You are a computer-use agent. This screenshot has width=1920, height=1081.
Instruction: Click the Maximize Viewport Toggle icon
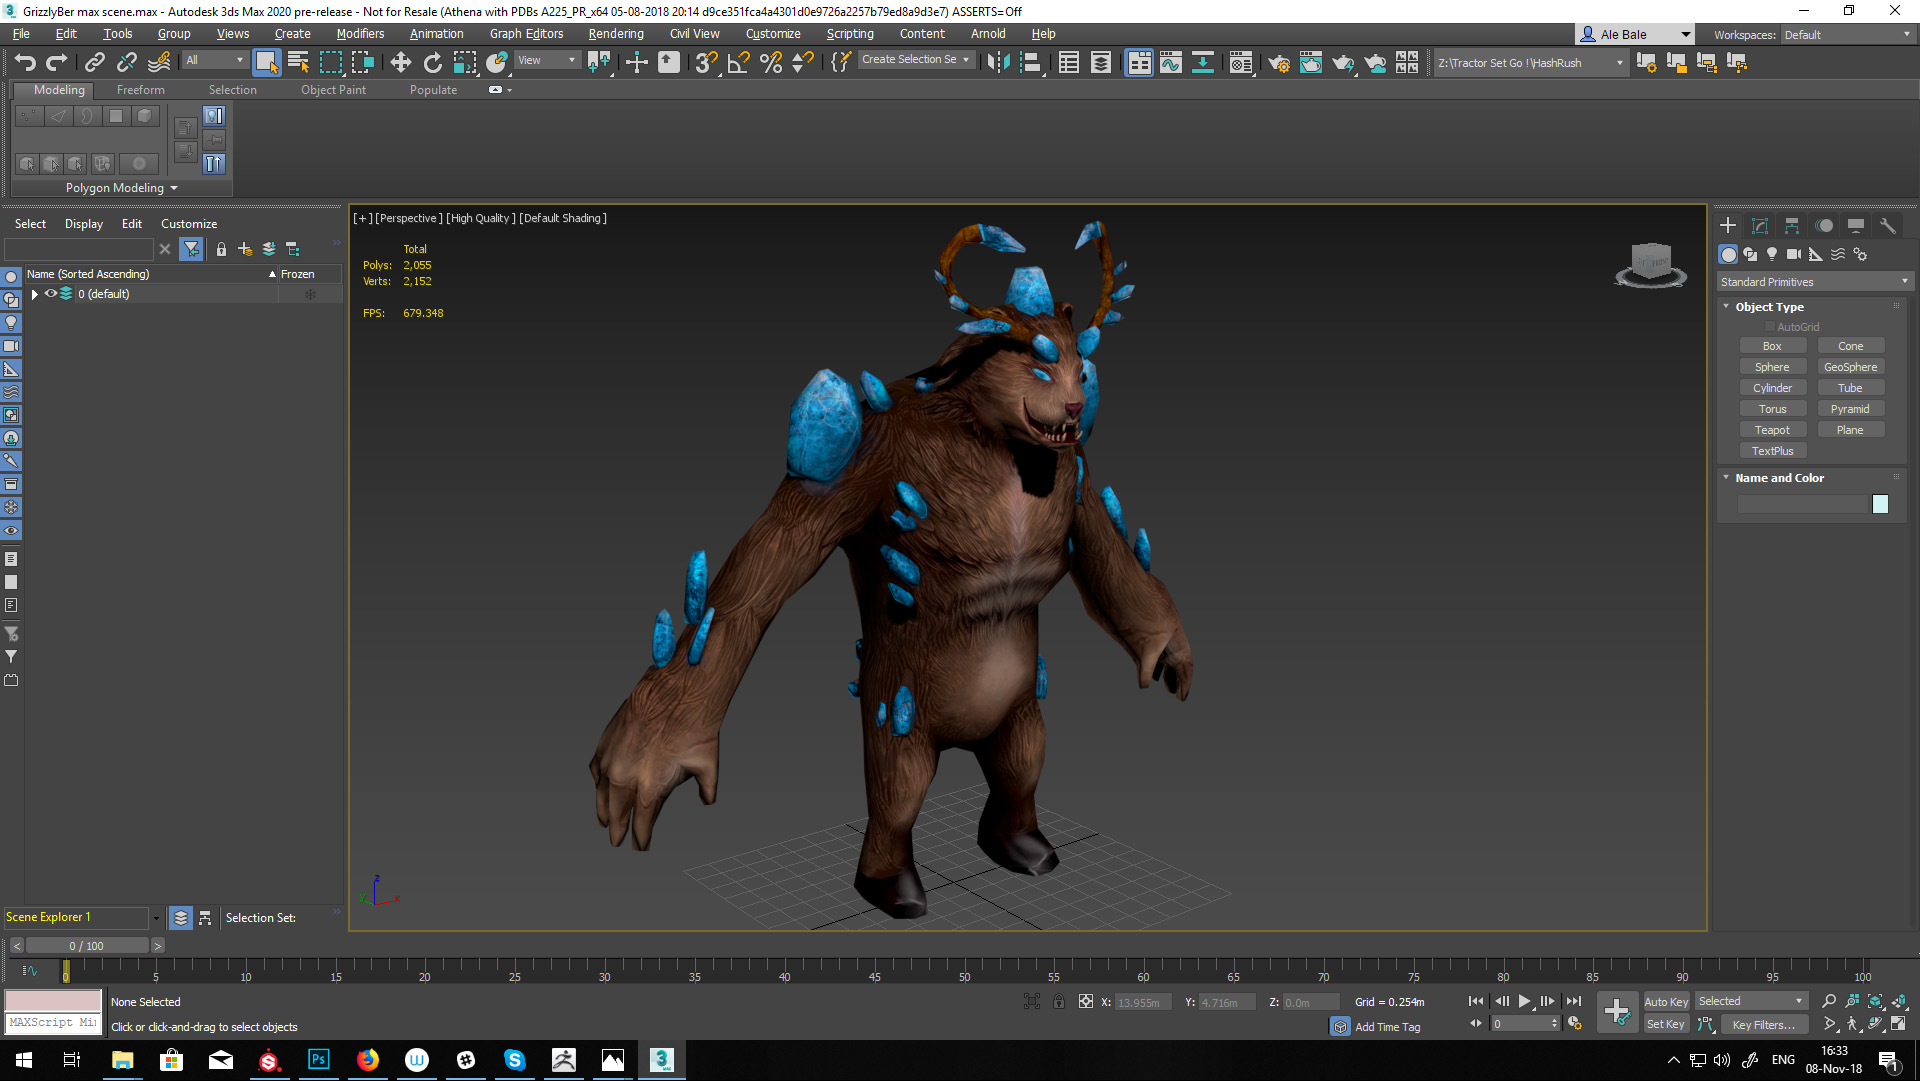point(1899,1023)
